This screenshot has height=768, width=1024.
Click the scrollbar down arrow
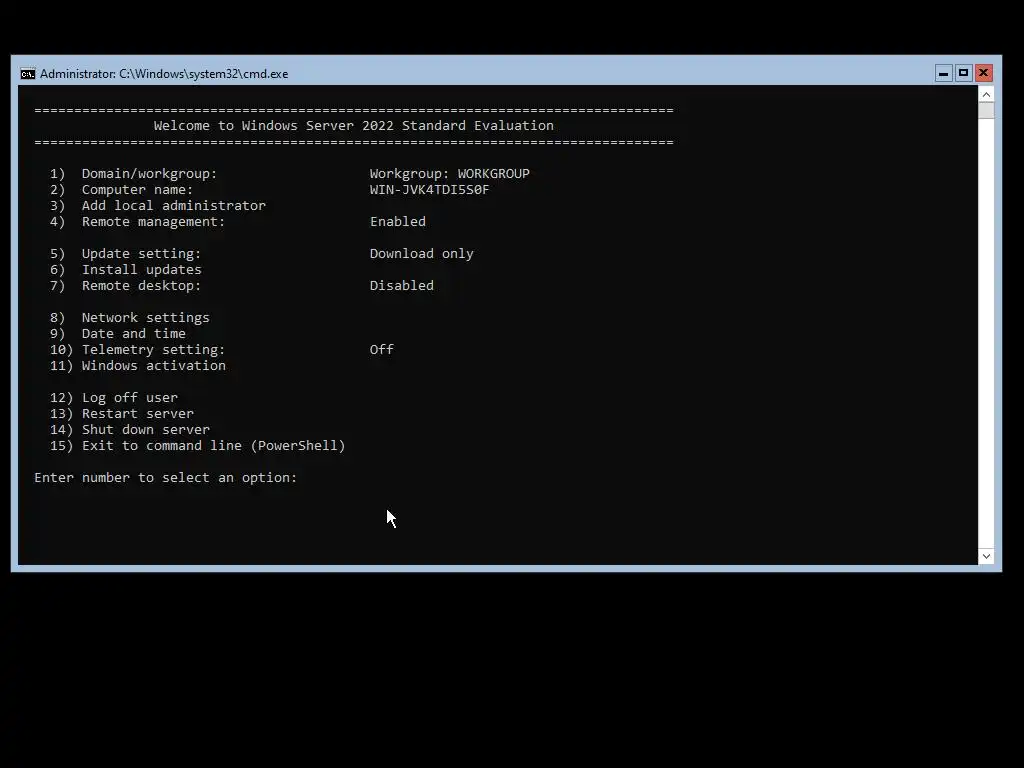click(x=986, y=556)
